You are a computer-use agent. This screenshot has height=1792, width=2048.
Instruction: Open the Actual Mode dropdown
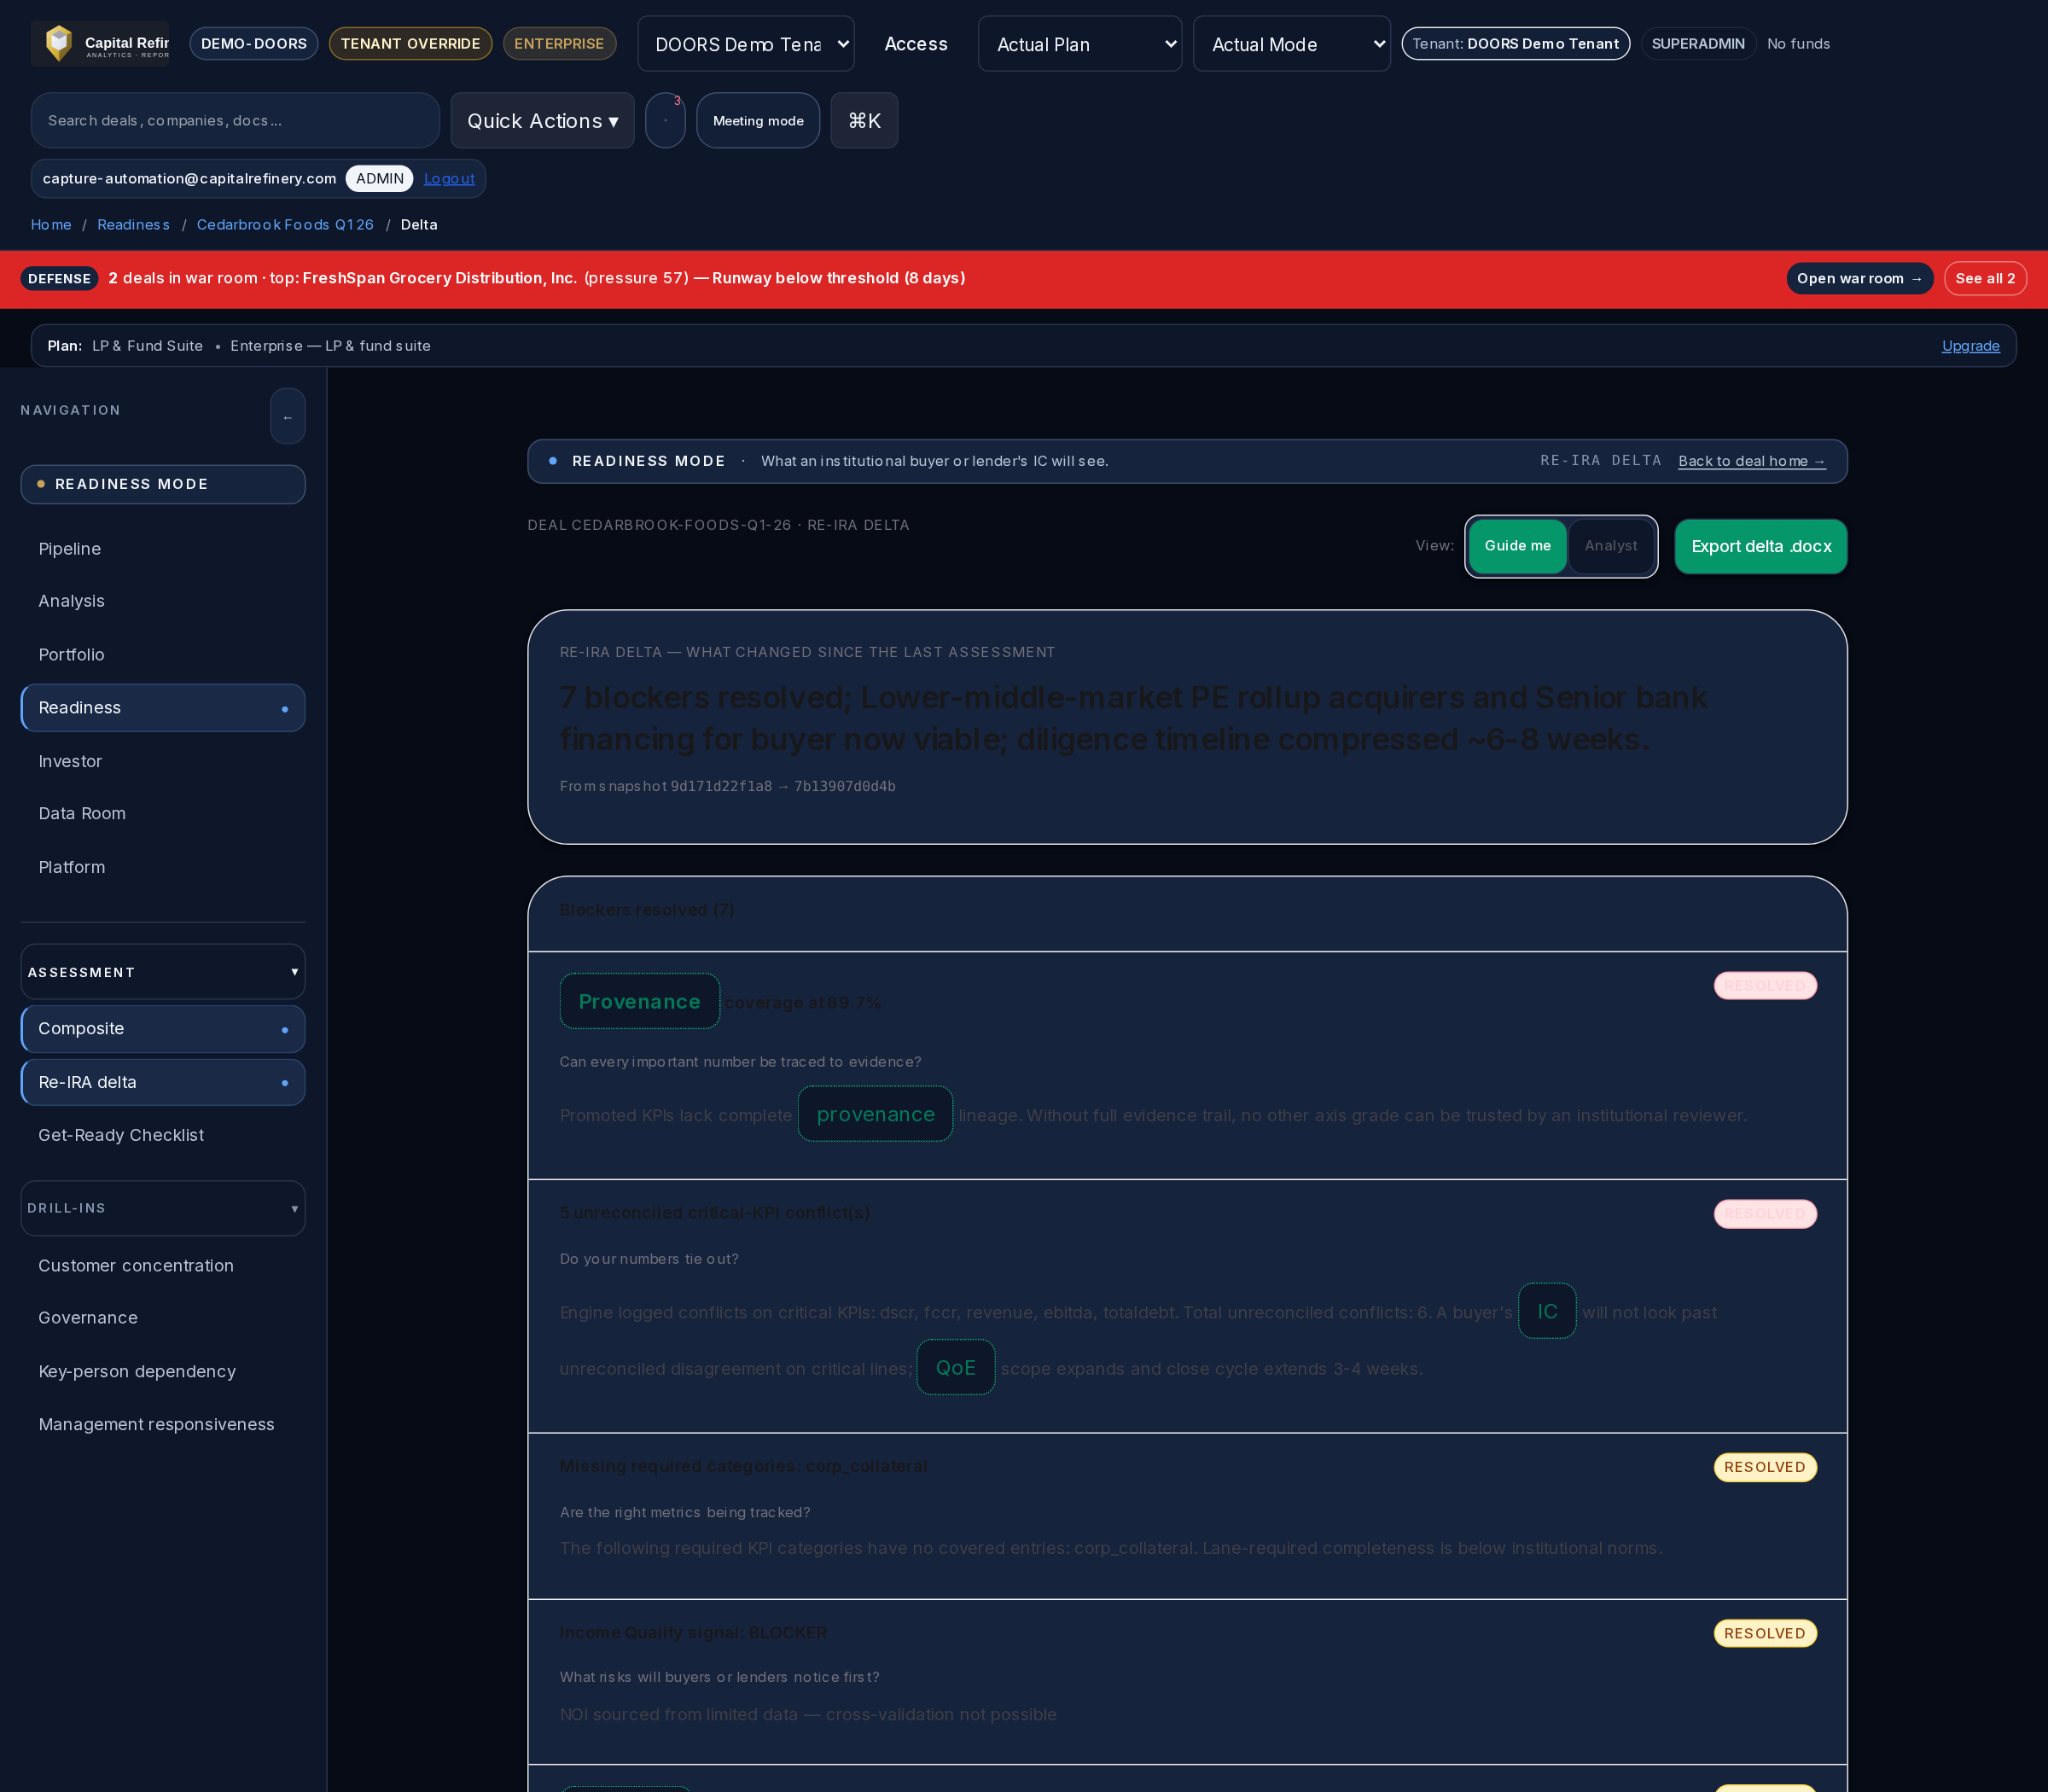tap(1292, 44)
